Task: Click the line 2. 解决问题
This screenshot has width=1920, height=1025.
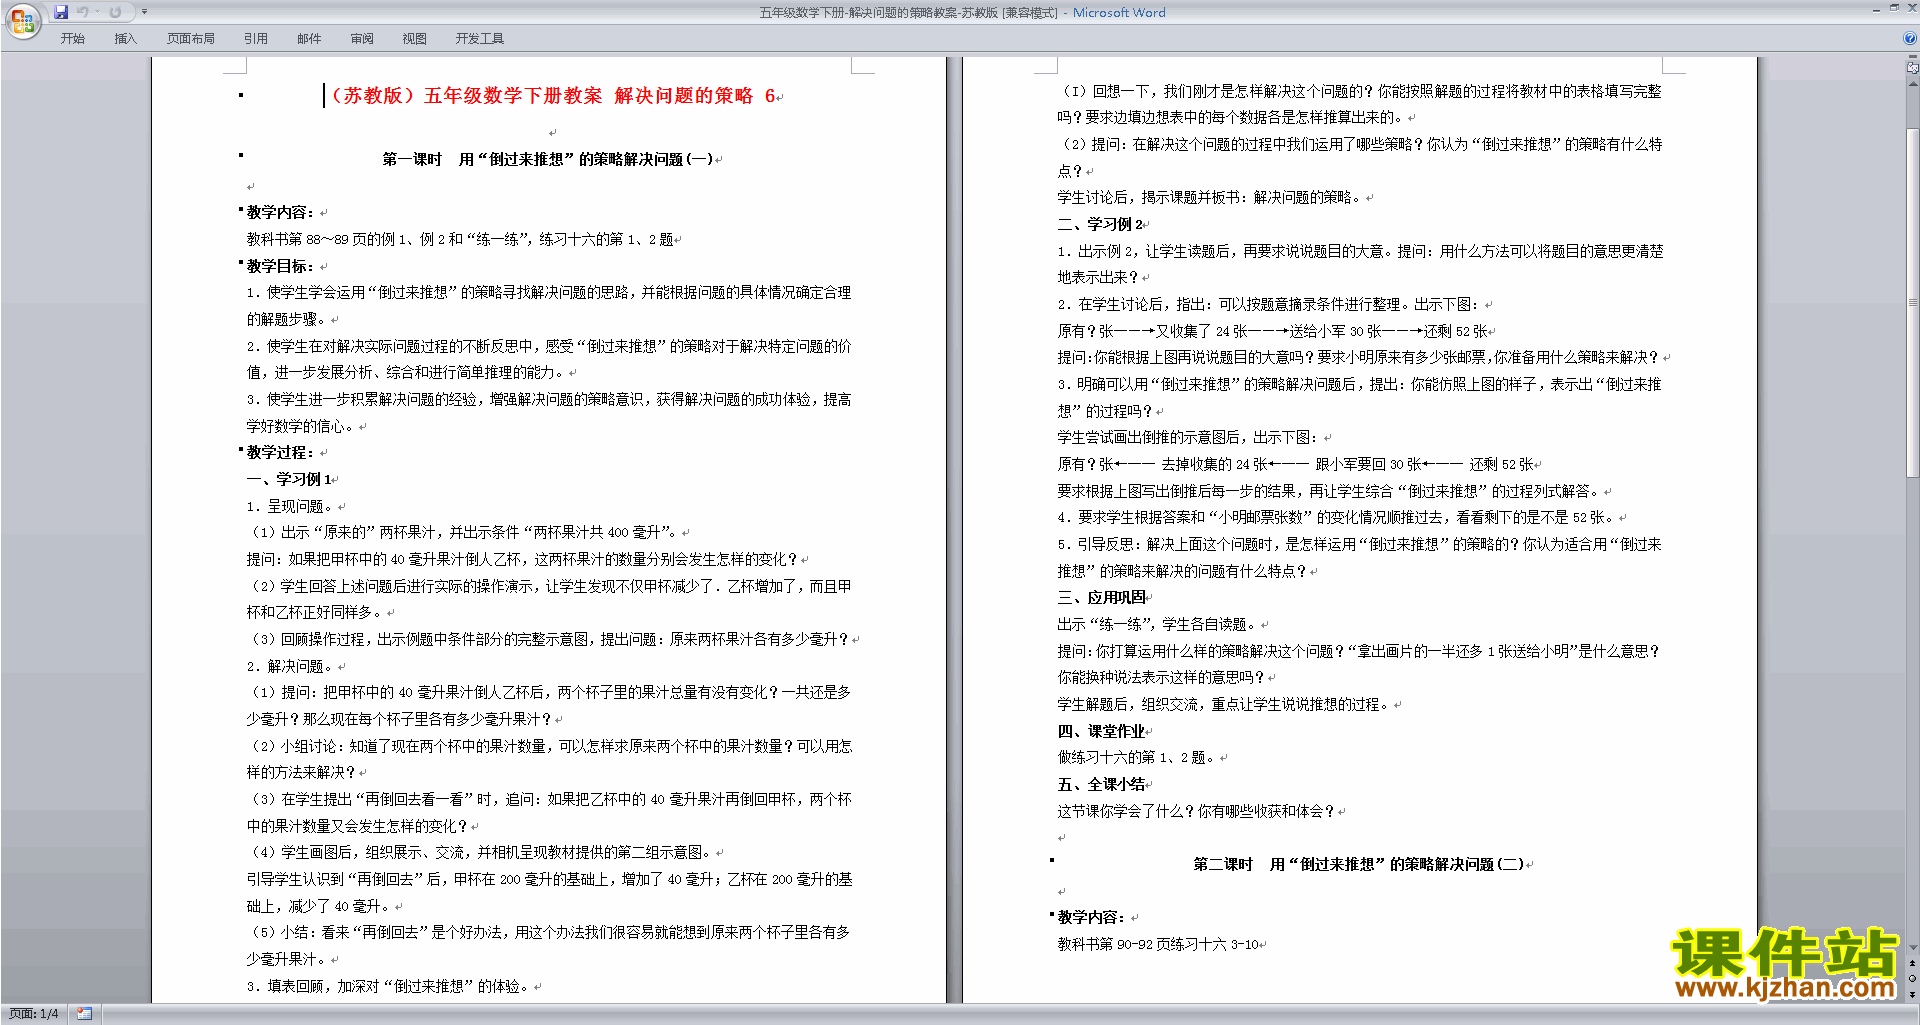Action: tap(292, 666)
